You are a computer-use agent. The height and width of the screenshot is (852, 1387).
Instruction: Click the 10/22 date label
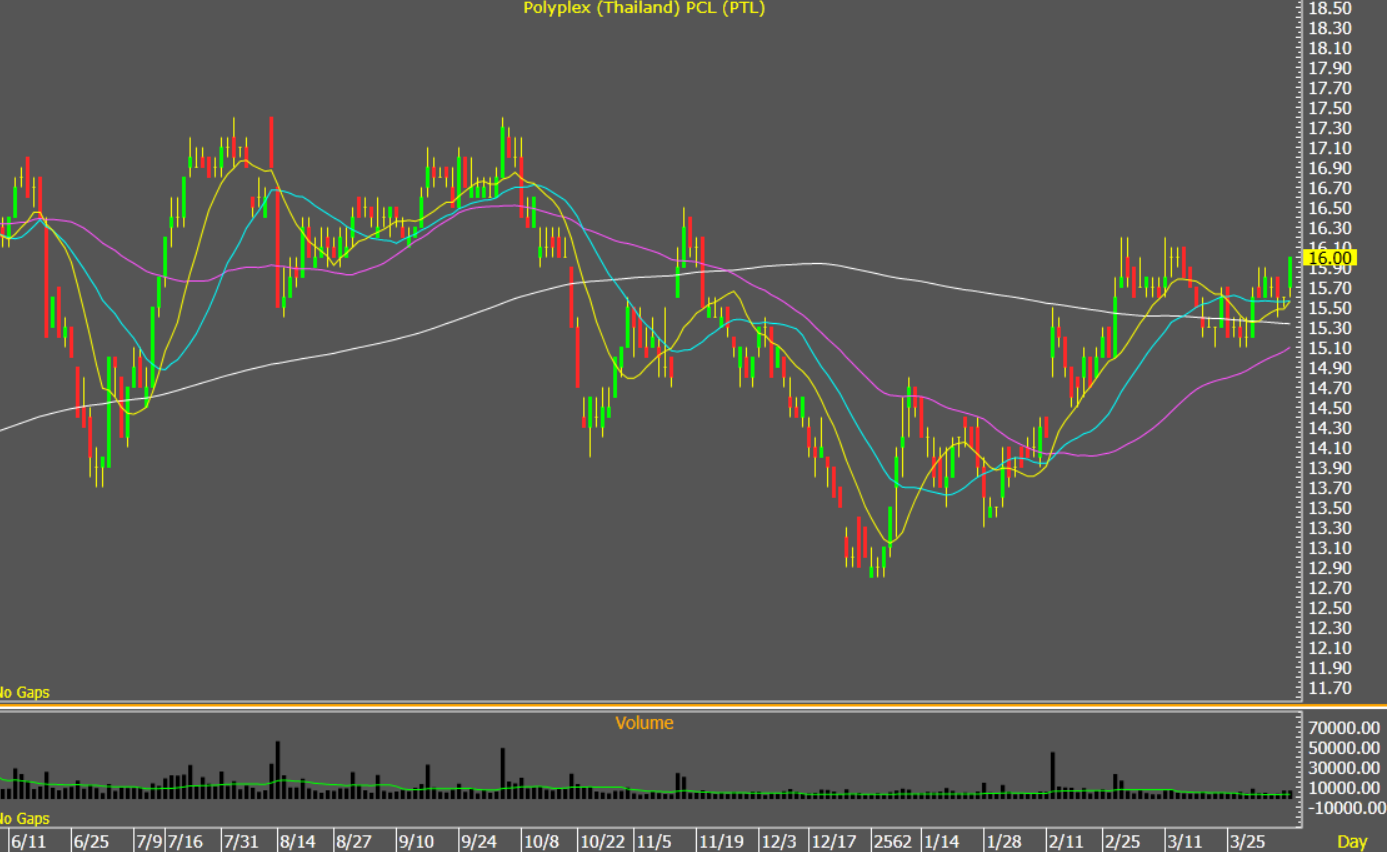[603, 840]
